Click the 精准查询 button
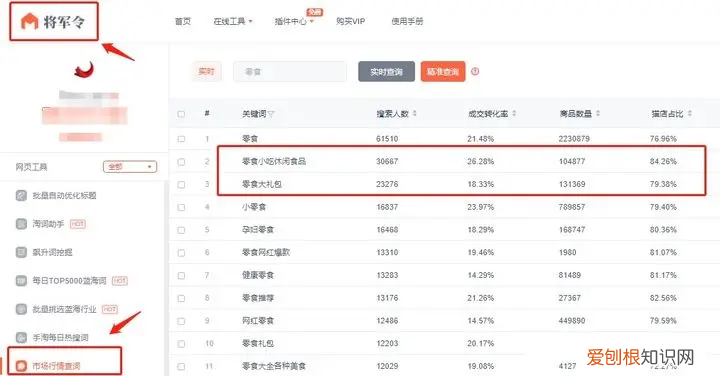The width and height of the screenshot is (720, 376). point(443,72)
